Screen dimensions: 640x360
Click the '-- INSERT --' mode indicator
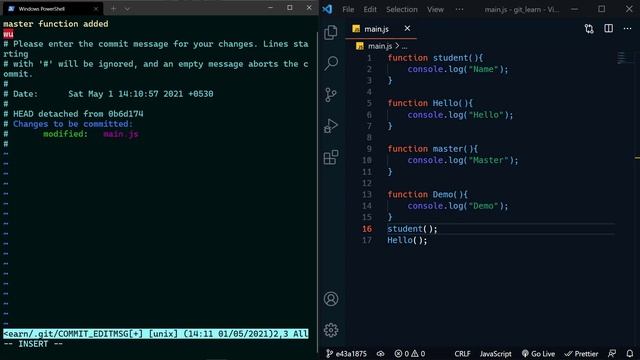pyautogui.click(x=33, y=344)
